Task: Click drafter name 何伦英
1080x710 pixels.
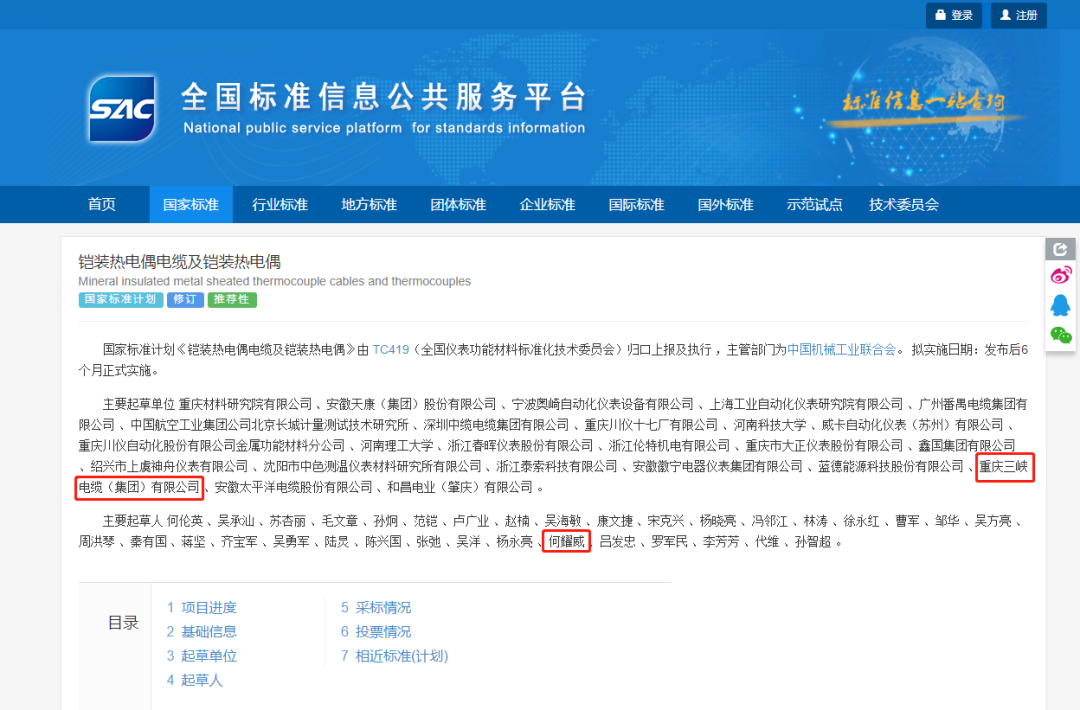Action: 185,521
